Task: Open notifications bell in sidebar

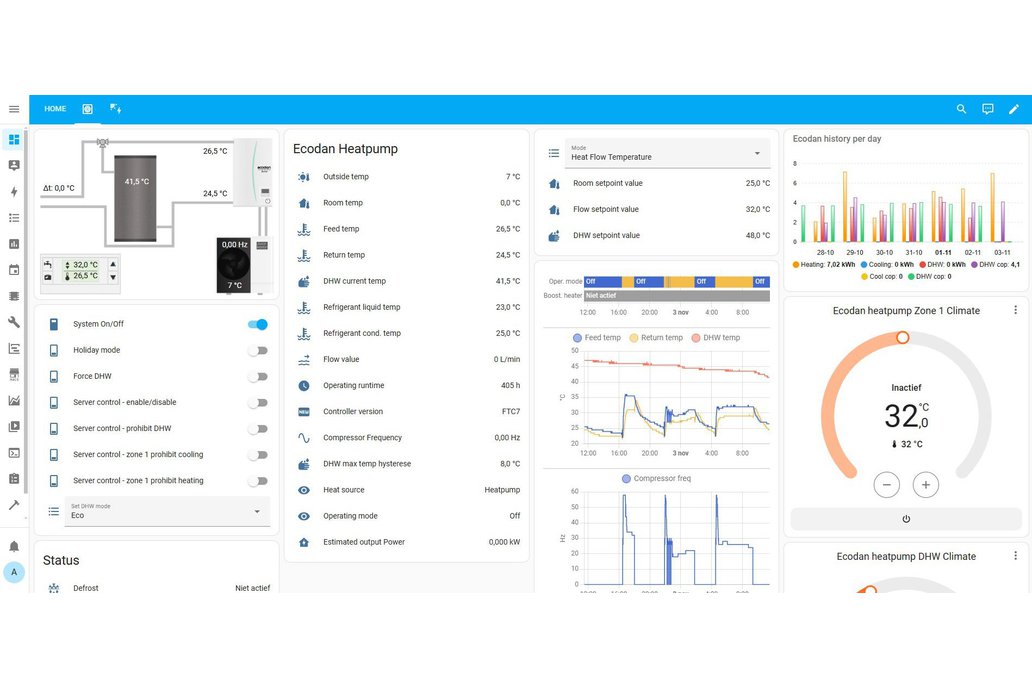Action: click(x=14, y=546)
